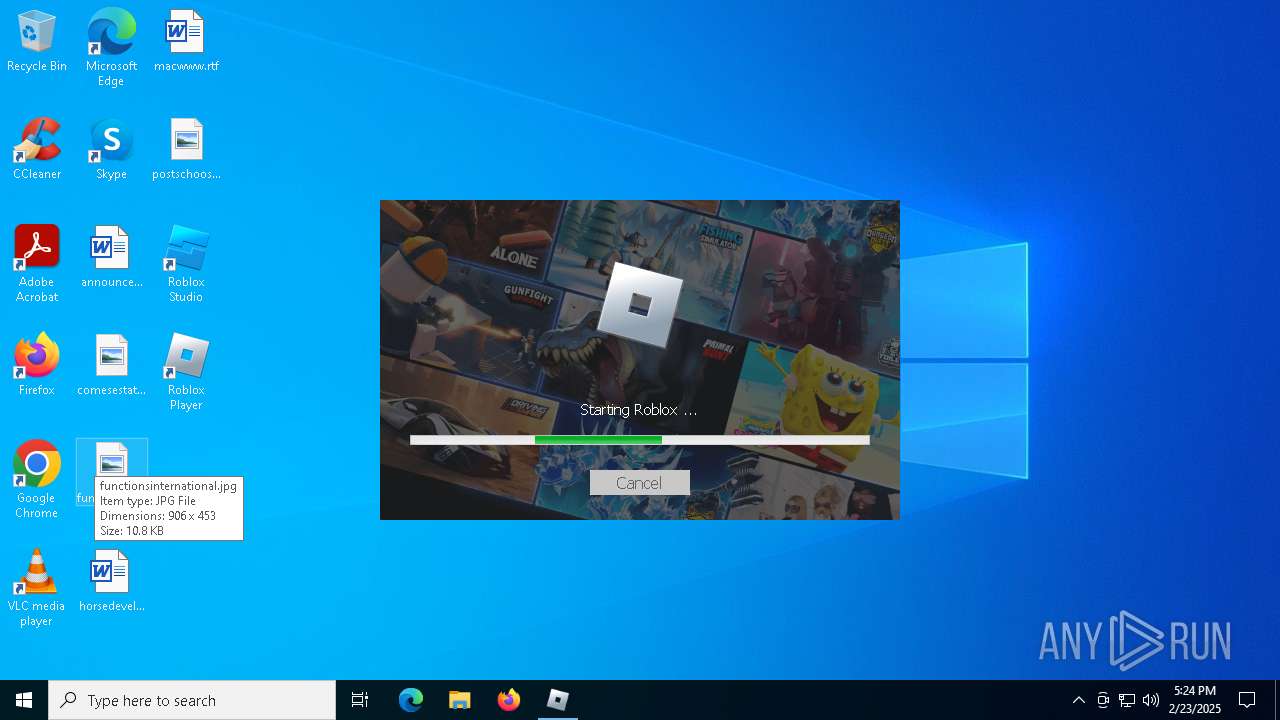
Task: Select the horsedevel Word document
Action: [111, 582]
